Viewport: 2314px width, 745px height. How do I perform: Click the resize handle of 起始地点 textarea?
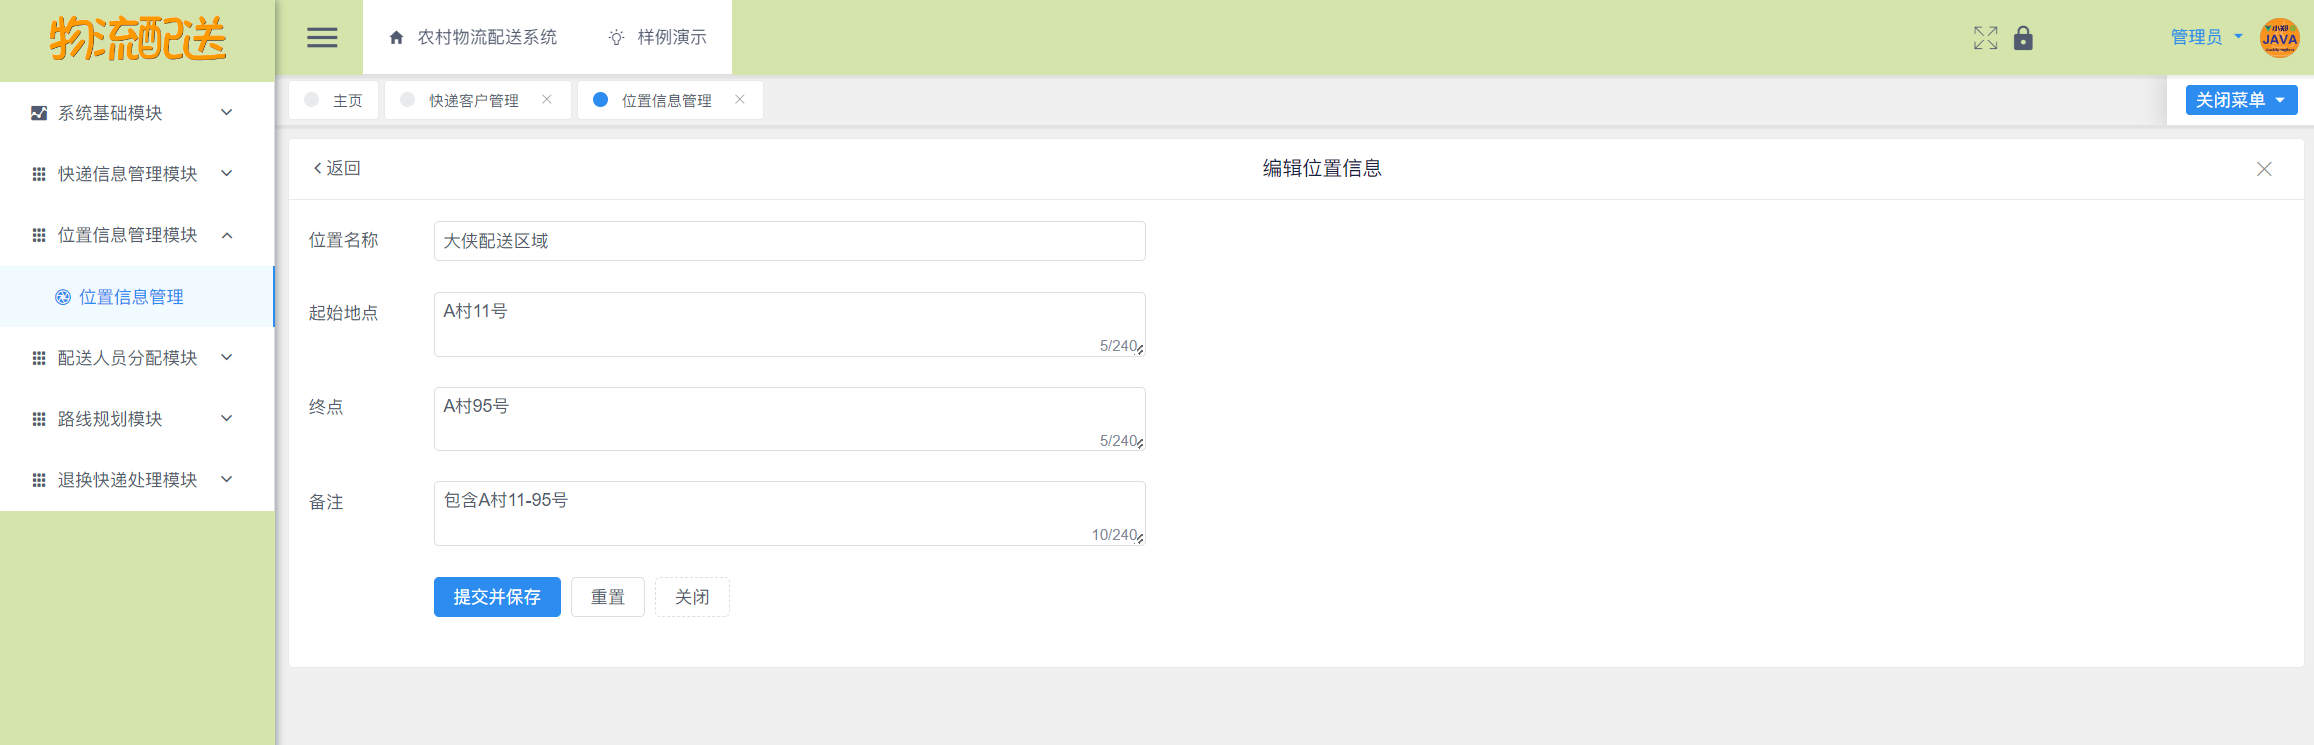(1140, 350)
